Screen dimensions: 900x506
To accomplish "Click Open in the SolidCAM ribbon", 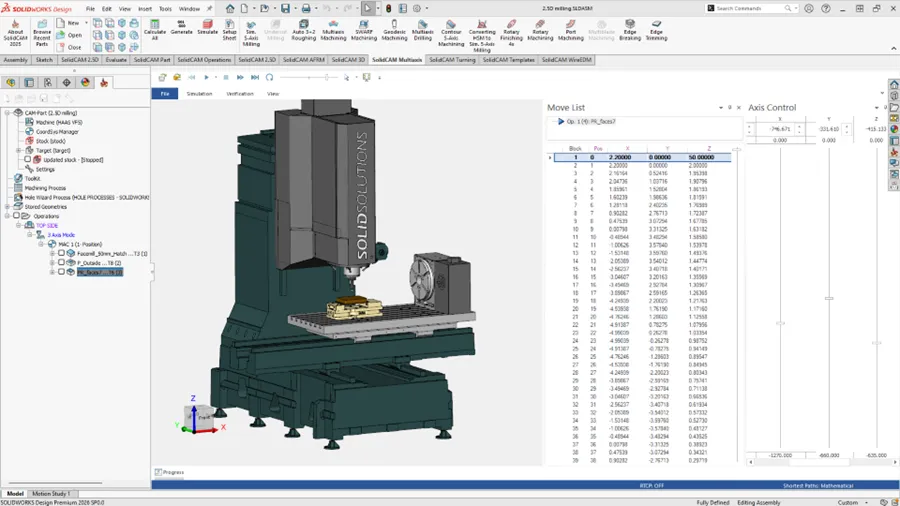I will click(69, 35).
